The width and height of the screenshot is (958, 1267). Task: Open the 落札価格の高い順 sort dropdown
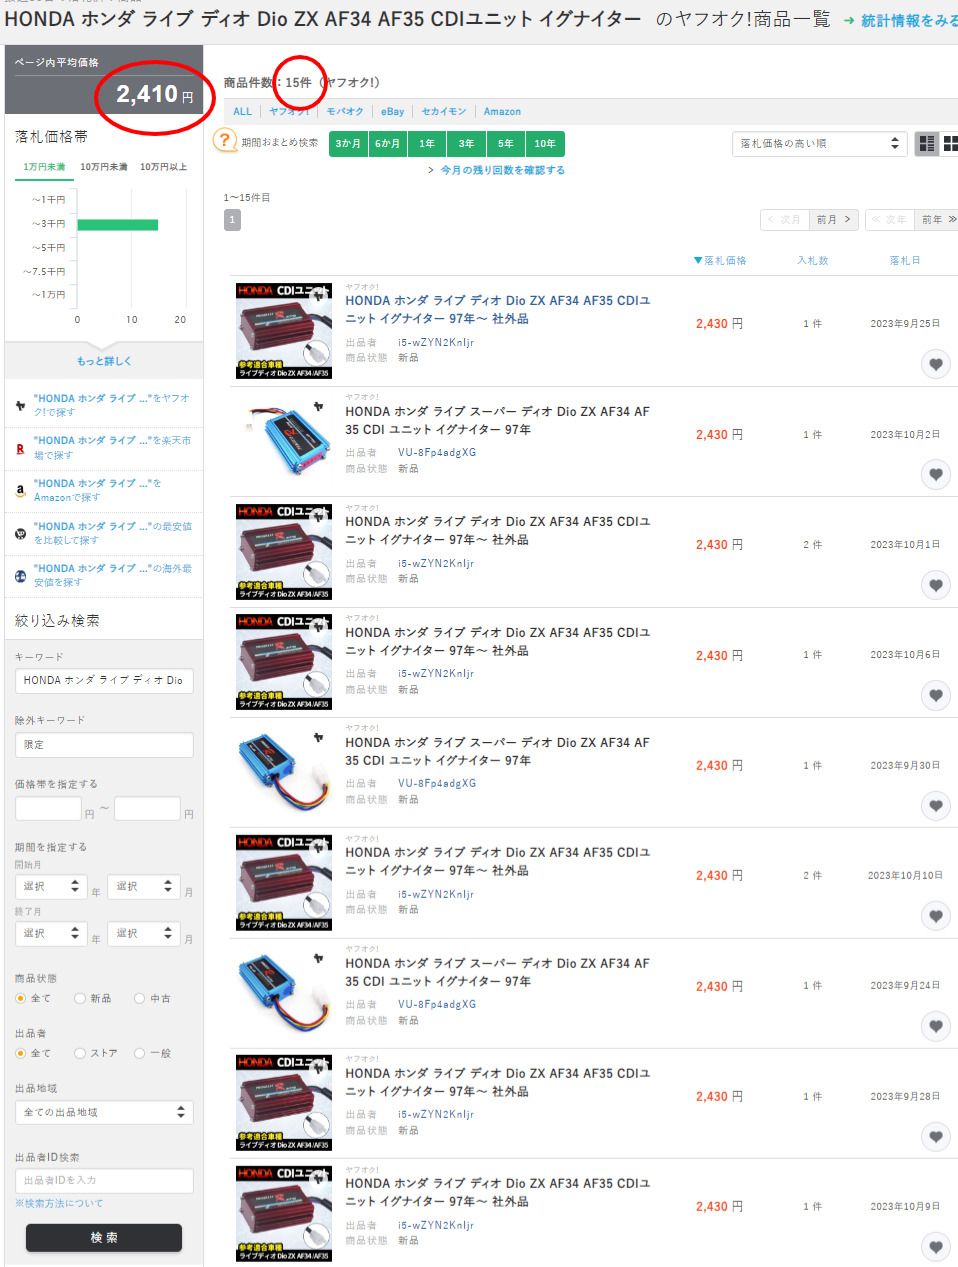coord(820,144)
